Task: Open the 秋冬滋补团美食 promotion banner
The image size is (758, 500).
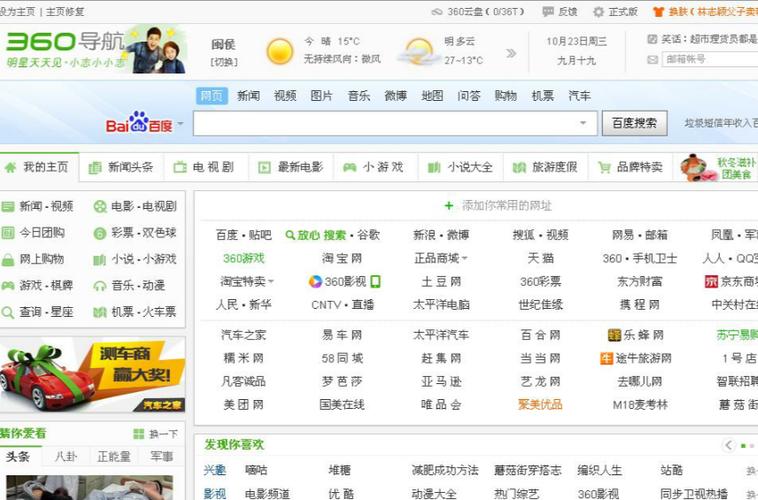Action: [718, 168]
